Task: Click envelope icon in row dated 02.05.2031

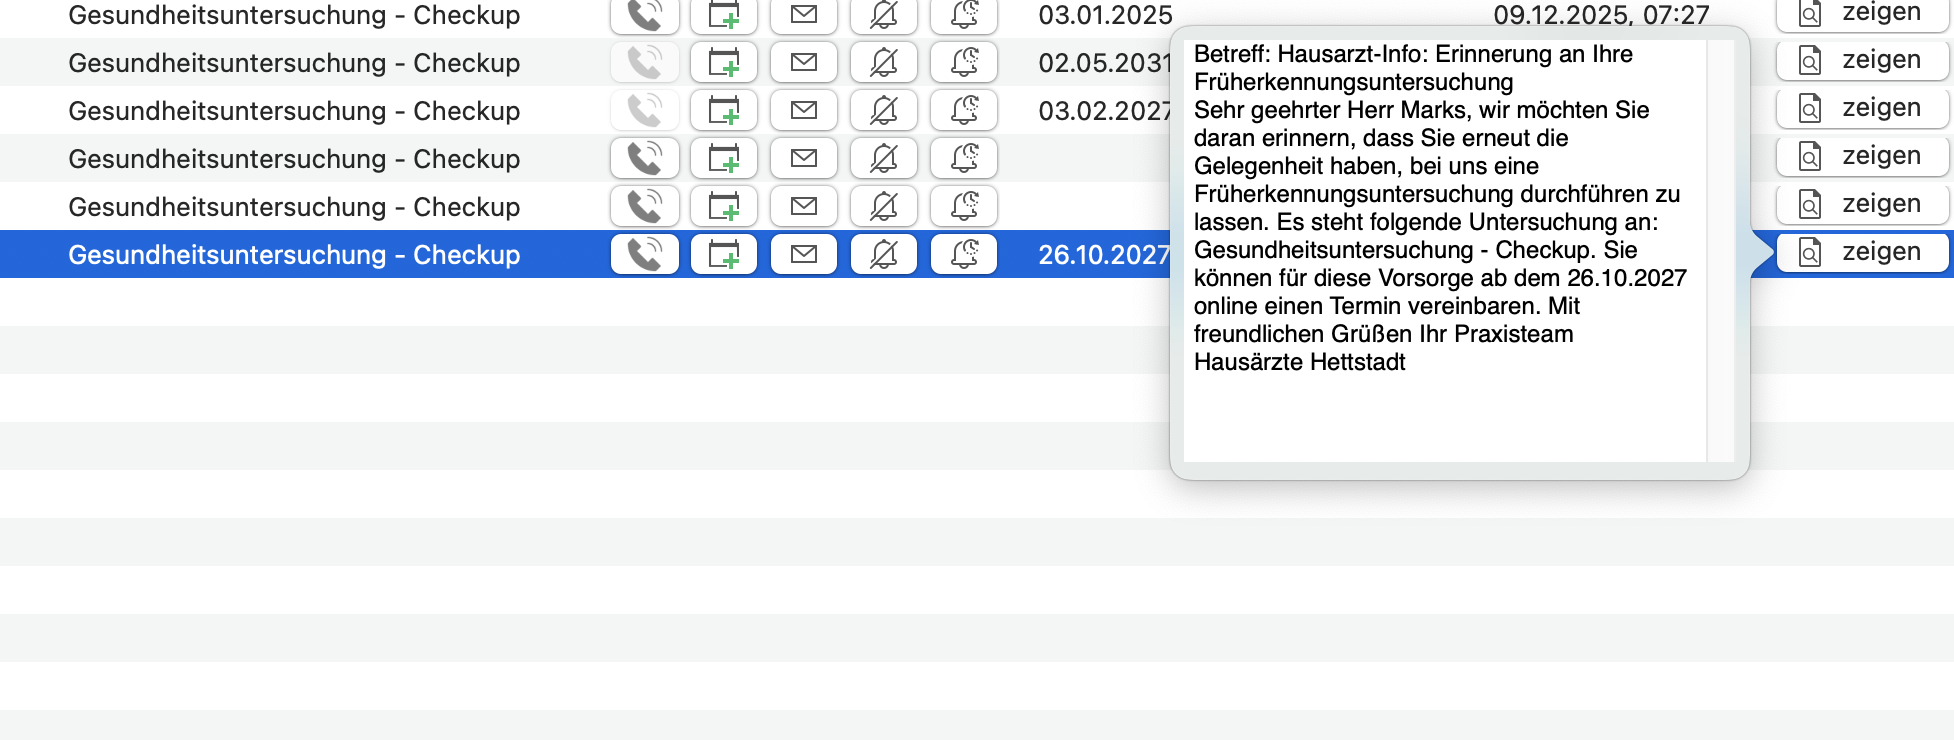Action: (804, 62)
